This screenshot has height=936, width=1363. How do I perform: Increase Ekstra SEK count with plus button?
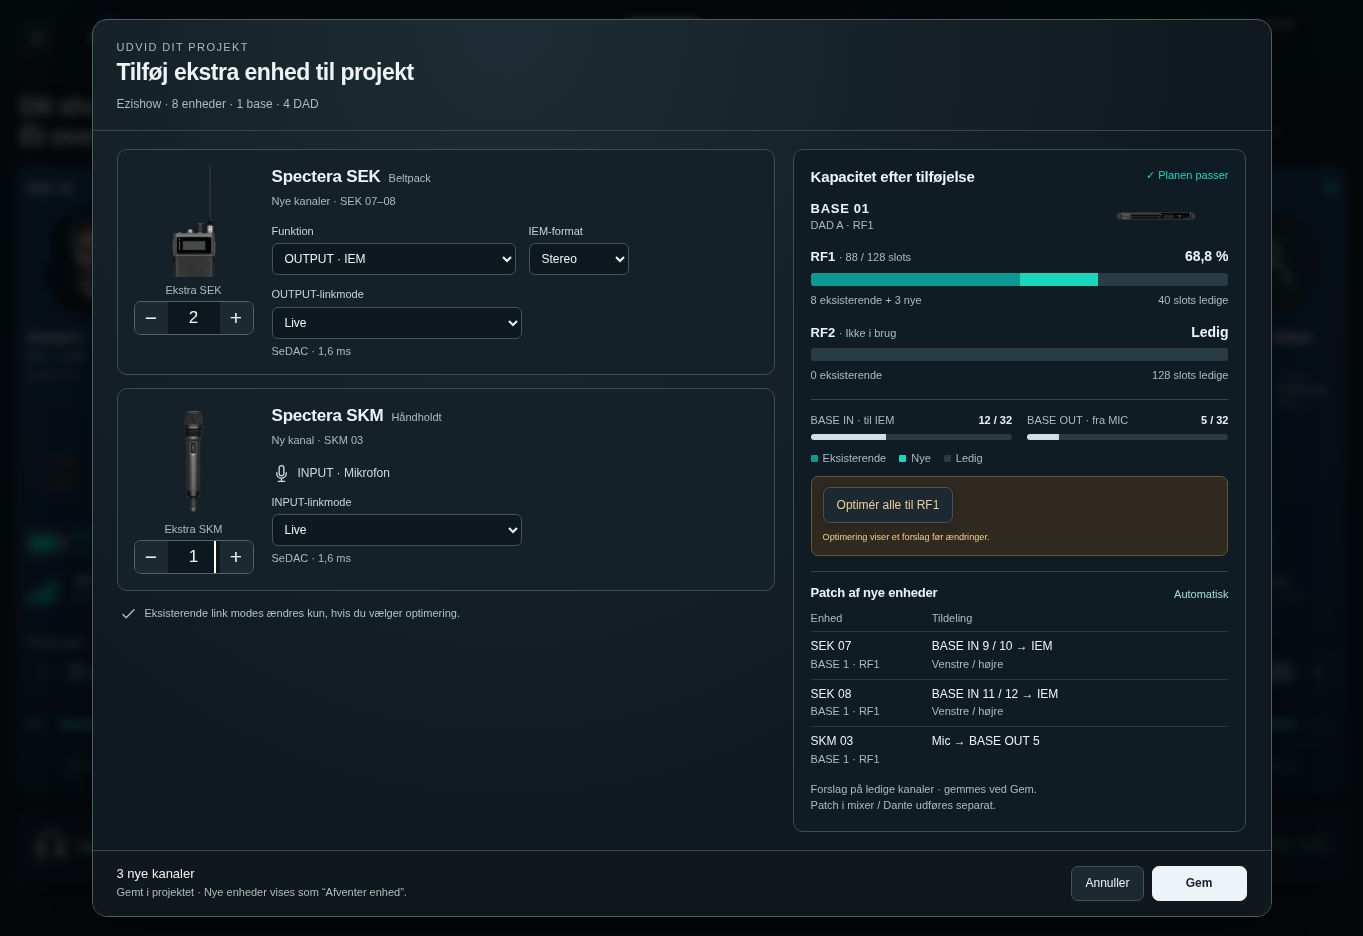[x=236, y=318]
